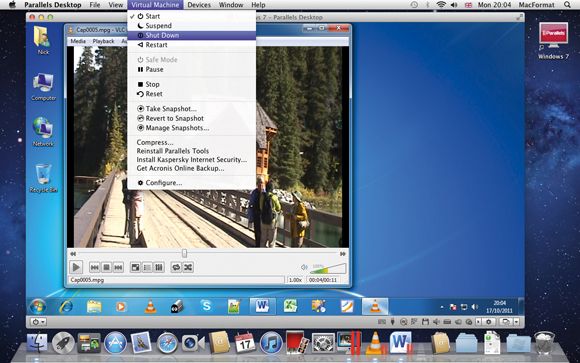Click the checked Start menu item
Screen dimensions: 580x363
tap(192, 16)
